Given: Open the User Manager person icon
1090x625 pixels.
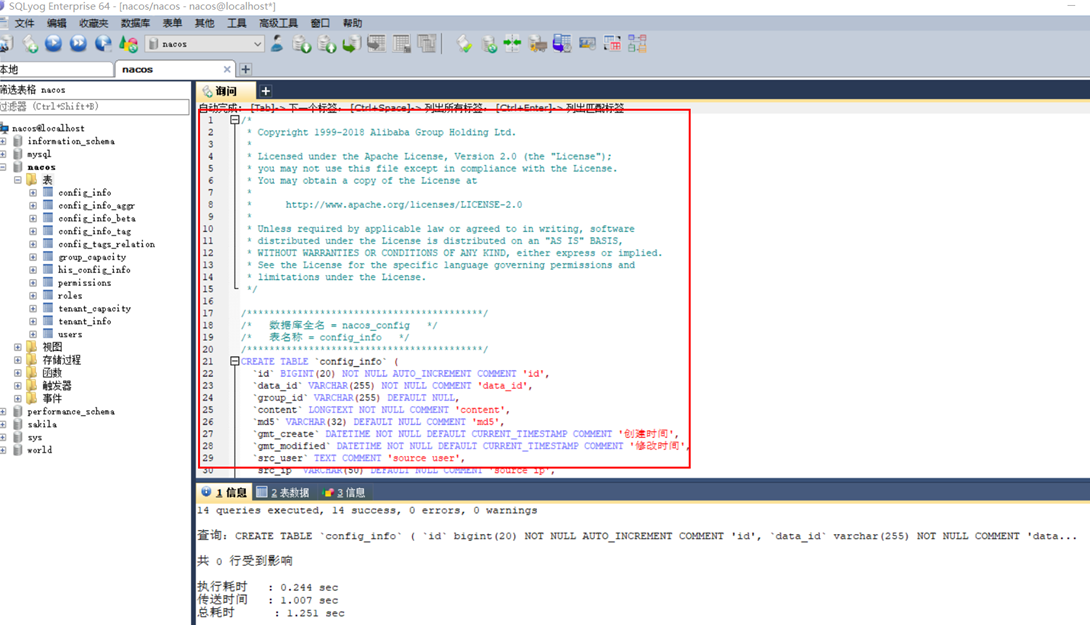Looking at the screenshot, I should 277,44.
